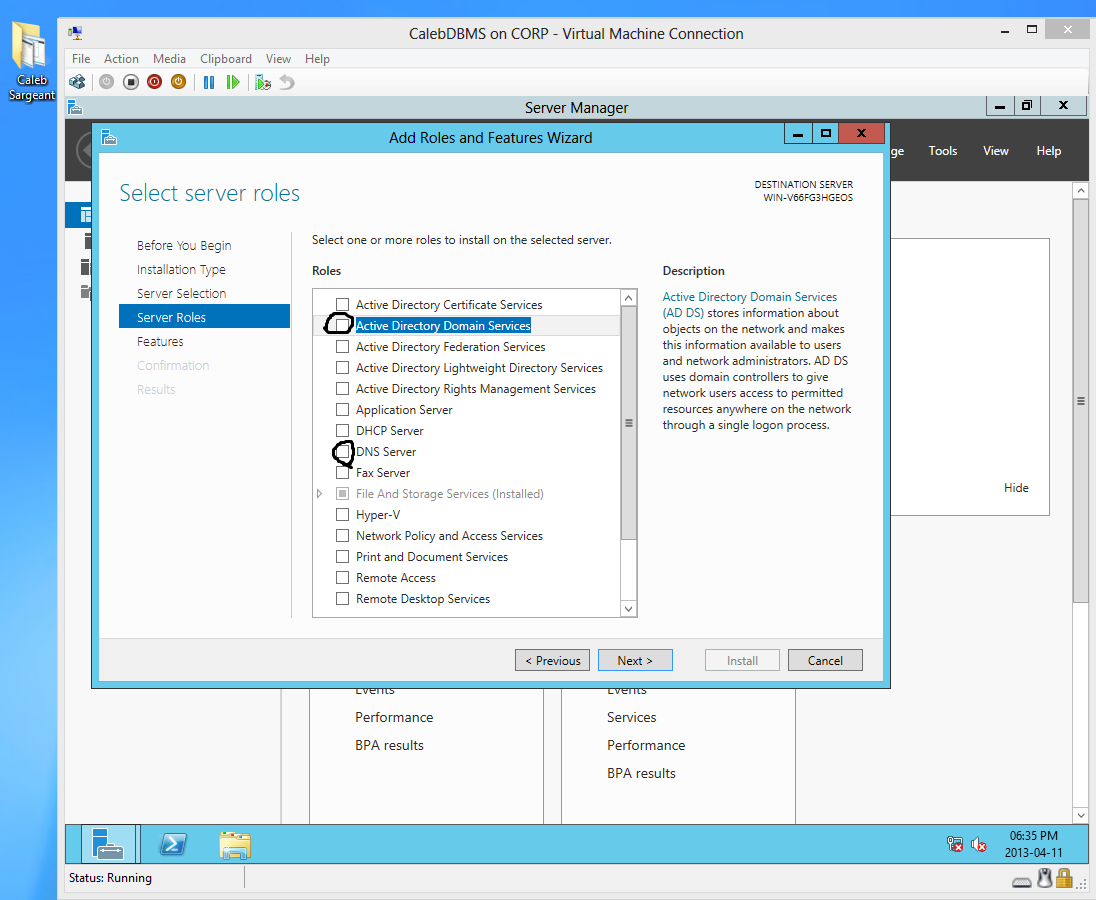Image resolution: width=1096 pixels, height=900 pixels.
Task: Click roles list scroll down arrow
Action: tap(628, 609)
